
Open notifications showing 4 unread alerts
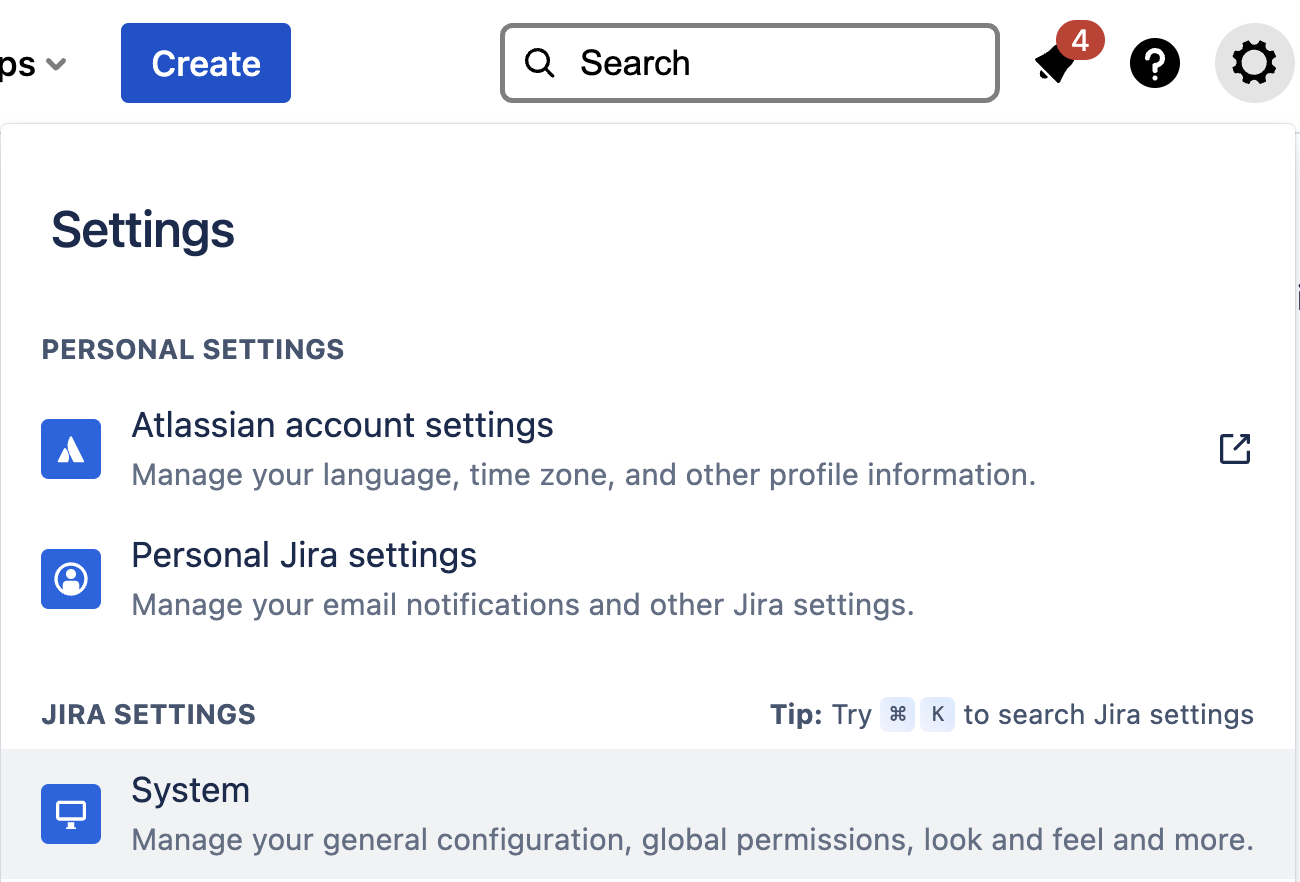1057,63
